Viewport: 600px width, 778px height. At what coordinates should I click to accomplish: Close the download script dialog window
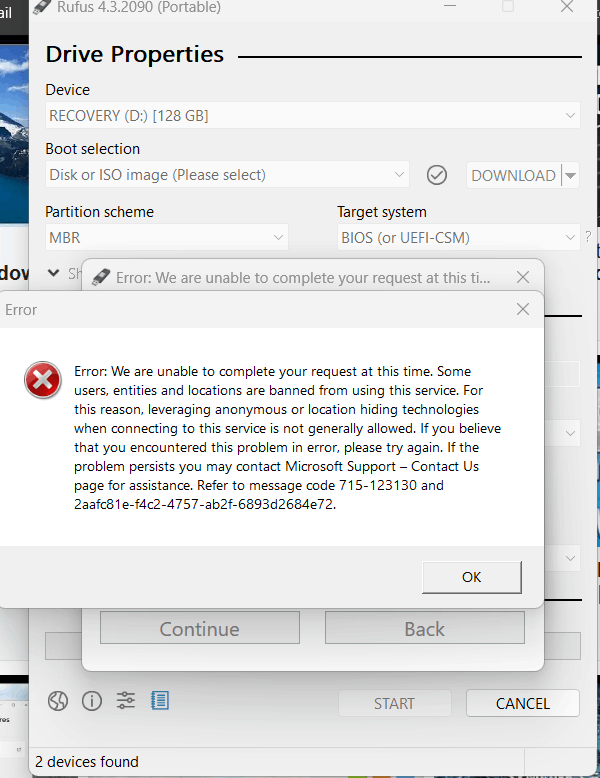click(x=523, y=277)
